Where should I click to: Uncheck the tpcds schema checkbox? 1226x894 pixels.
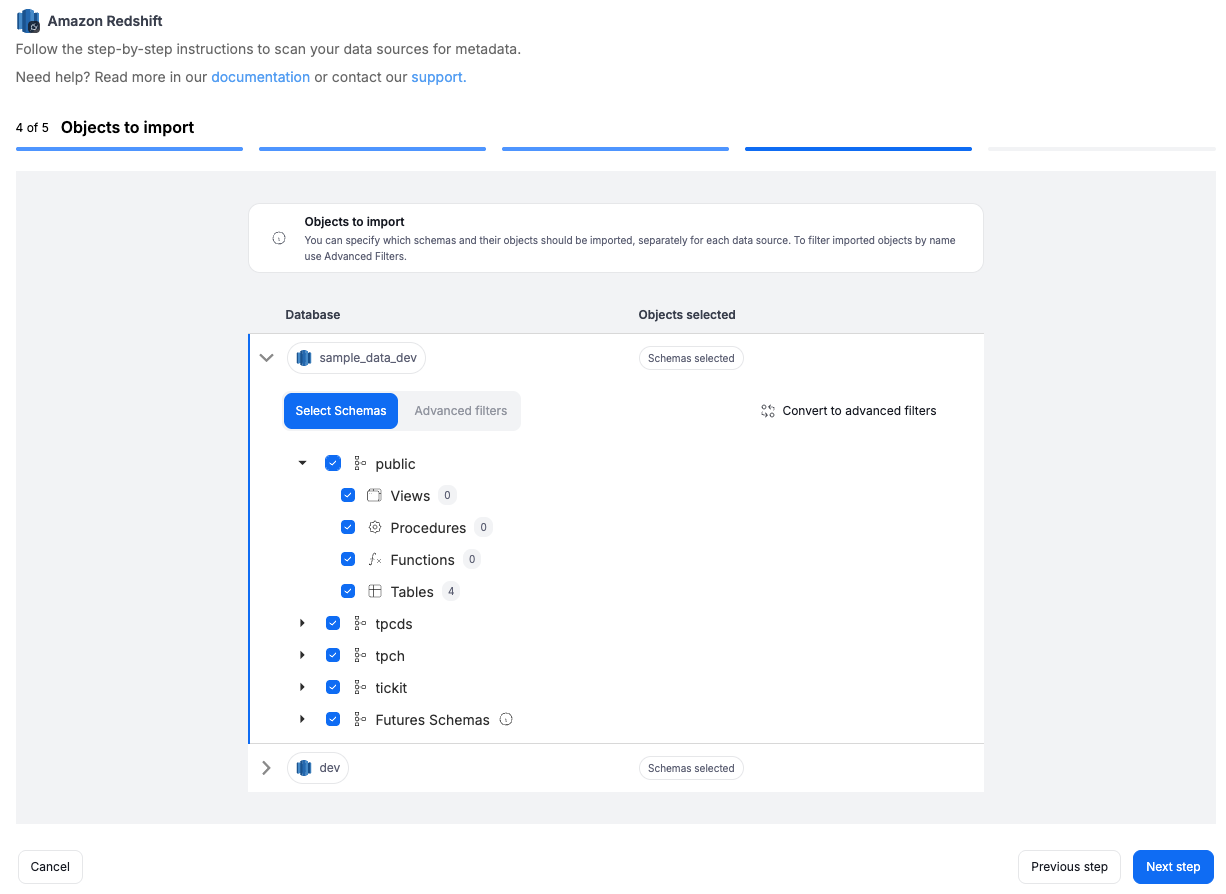(x=333, y=623)
